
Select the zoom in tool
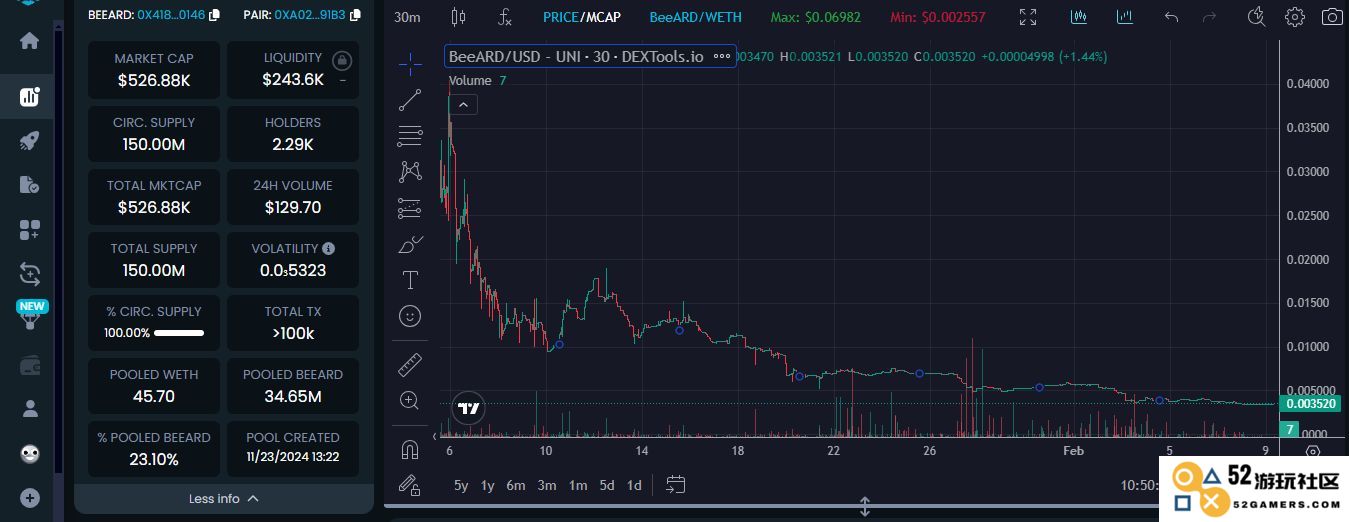coord(410,400)
